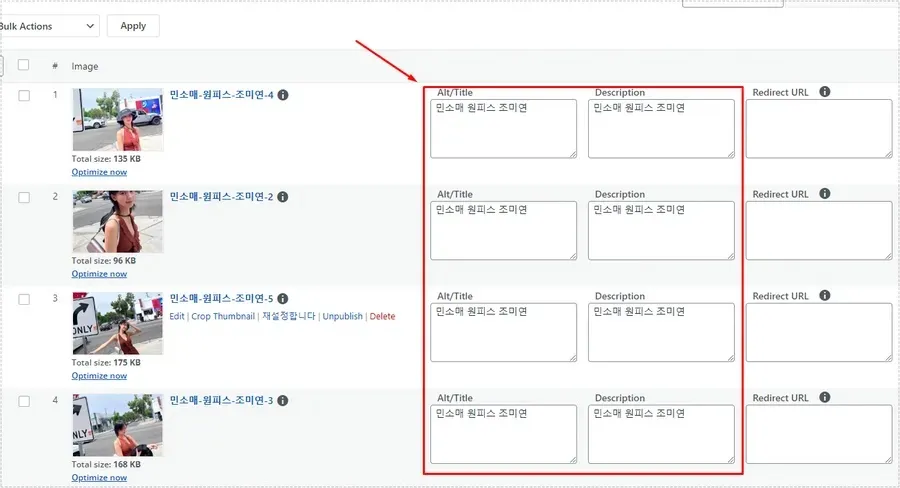Check the box for image row 3
This screenshot has width=900, height=488.
[x=24, y=299]
